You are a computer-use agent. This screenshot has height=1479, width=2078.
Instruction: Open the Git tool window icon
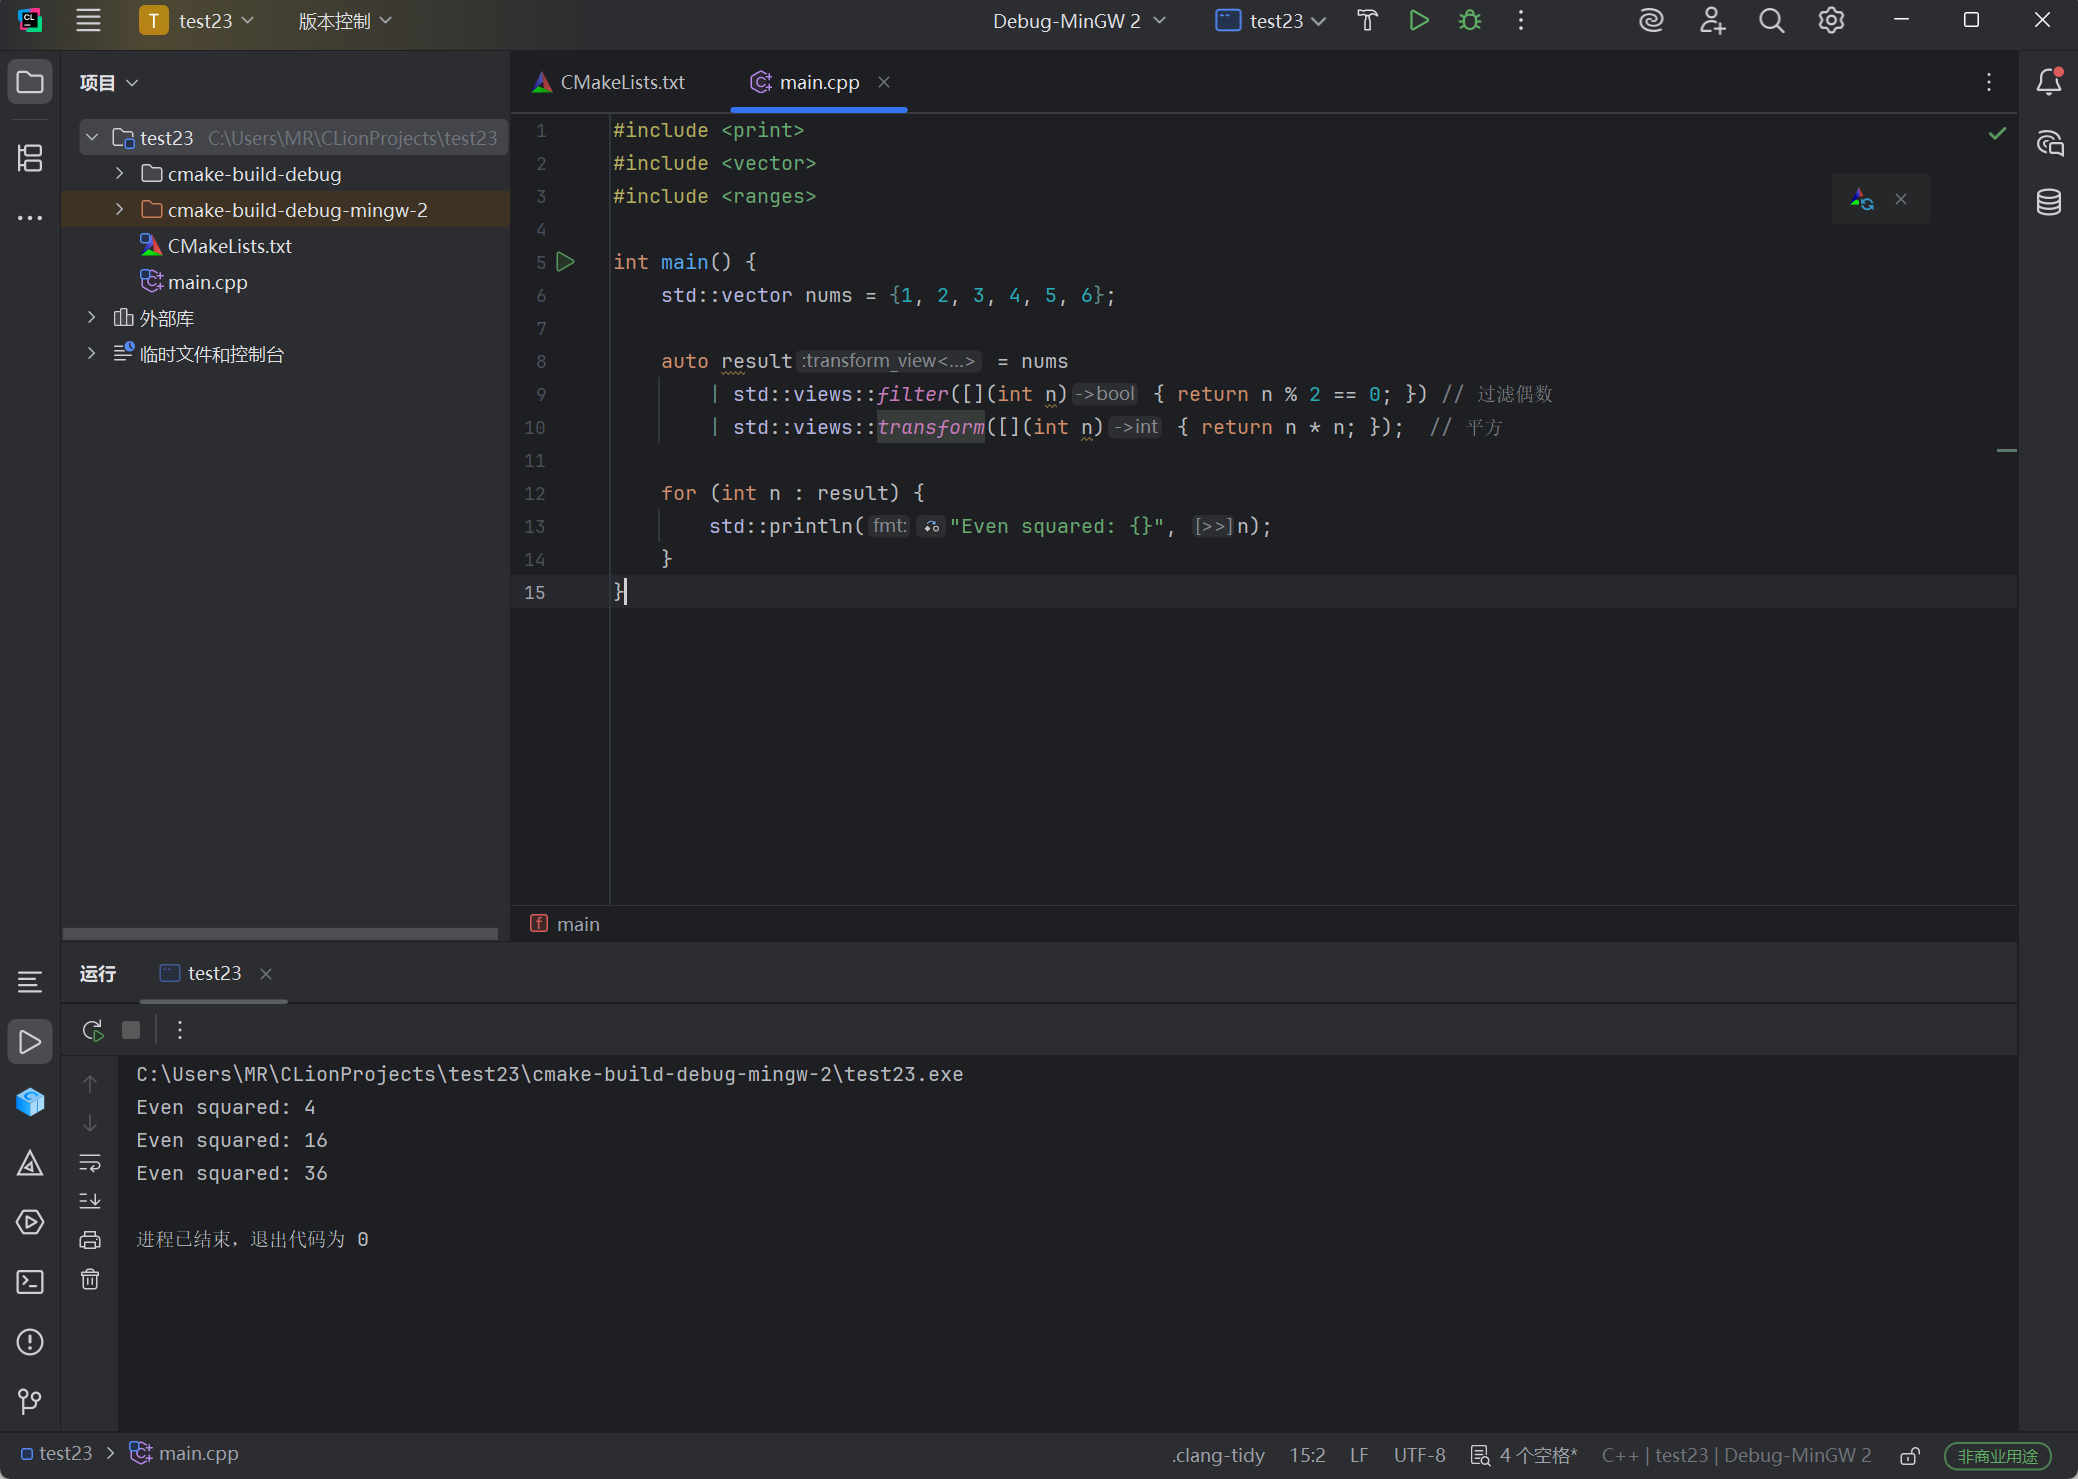pyautogui.click(x=30, y=1402)
